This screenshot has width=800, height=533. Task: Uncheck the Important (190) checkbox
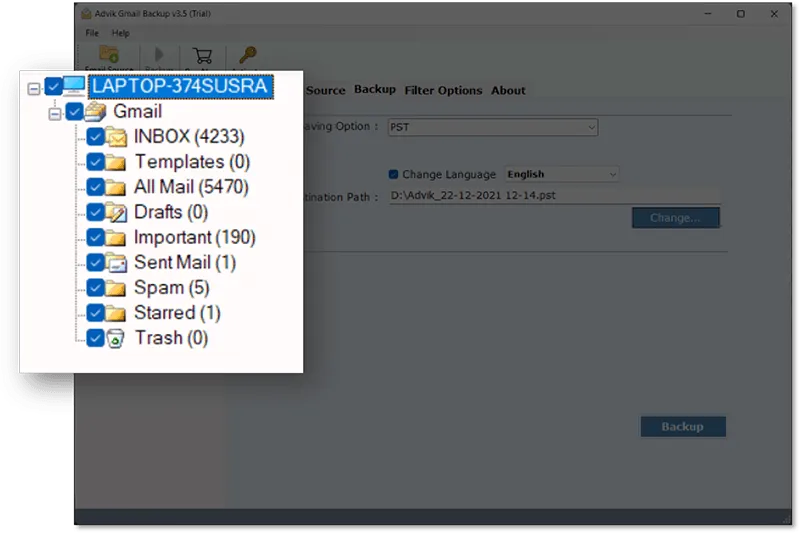95,237
